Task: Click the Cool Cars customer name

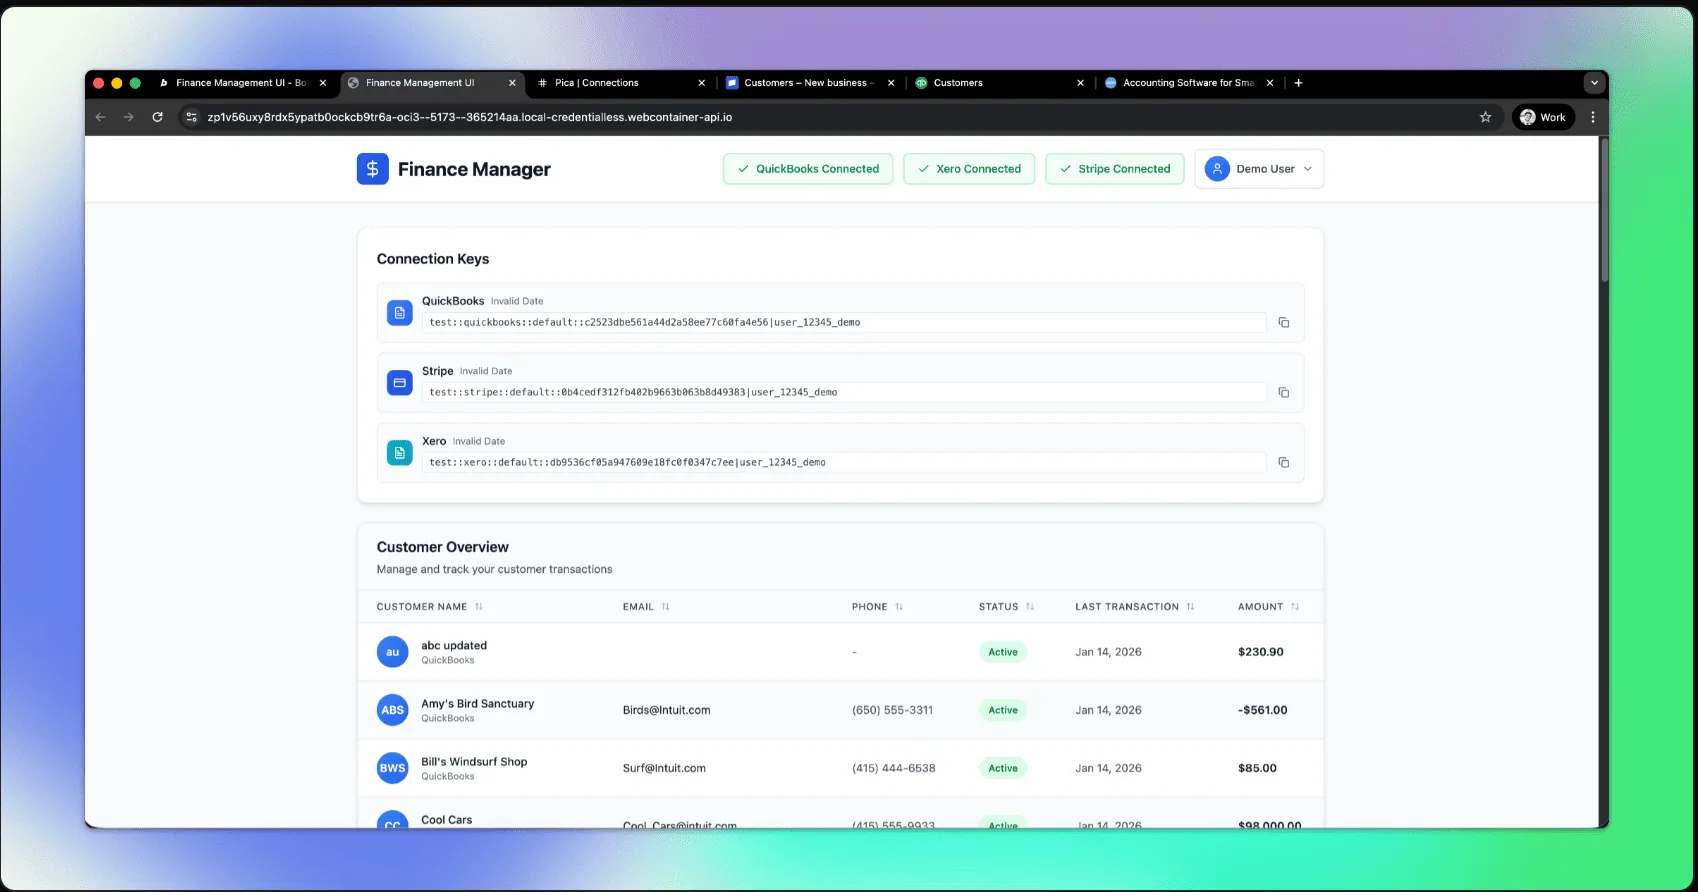Action: 446,820
